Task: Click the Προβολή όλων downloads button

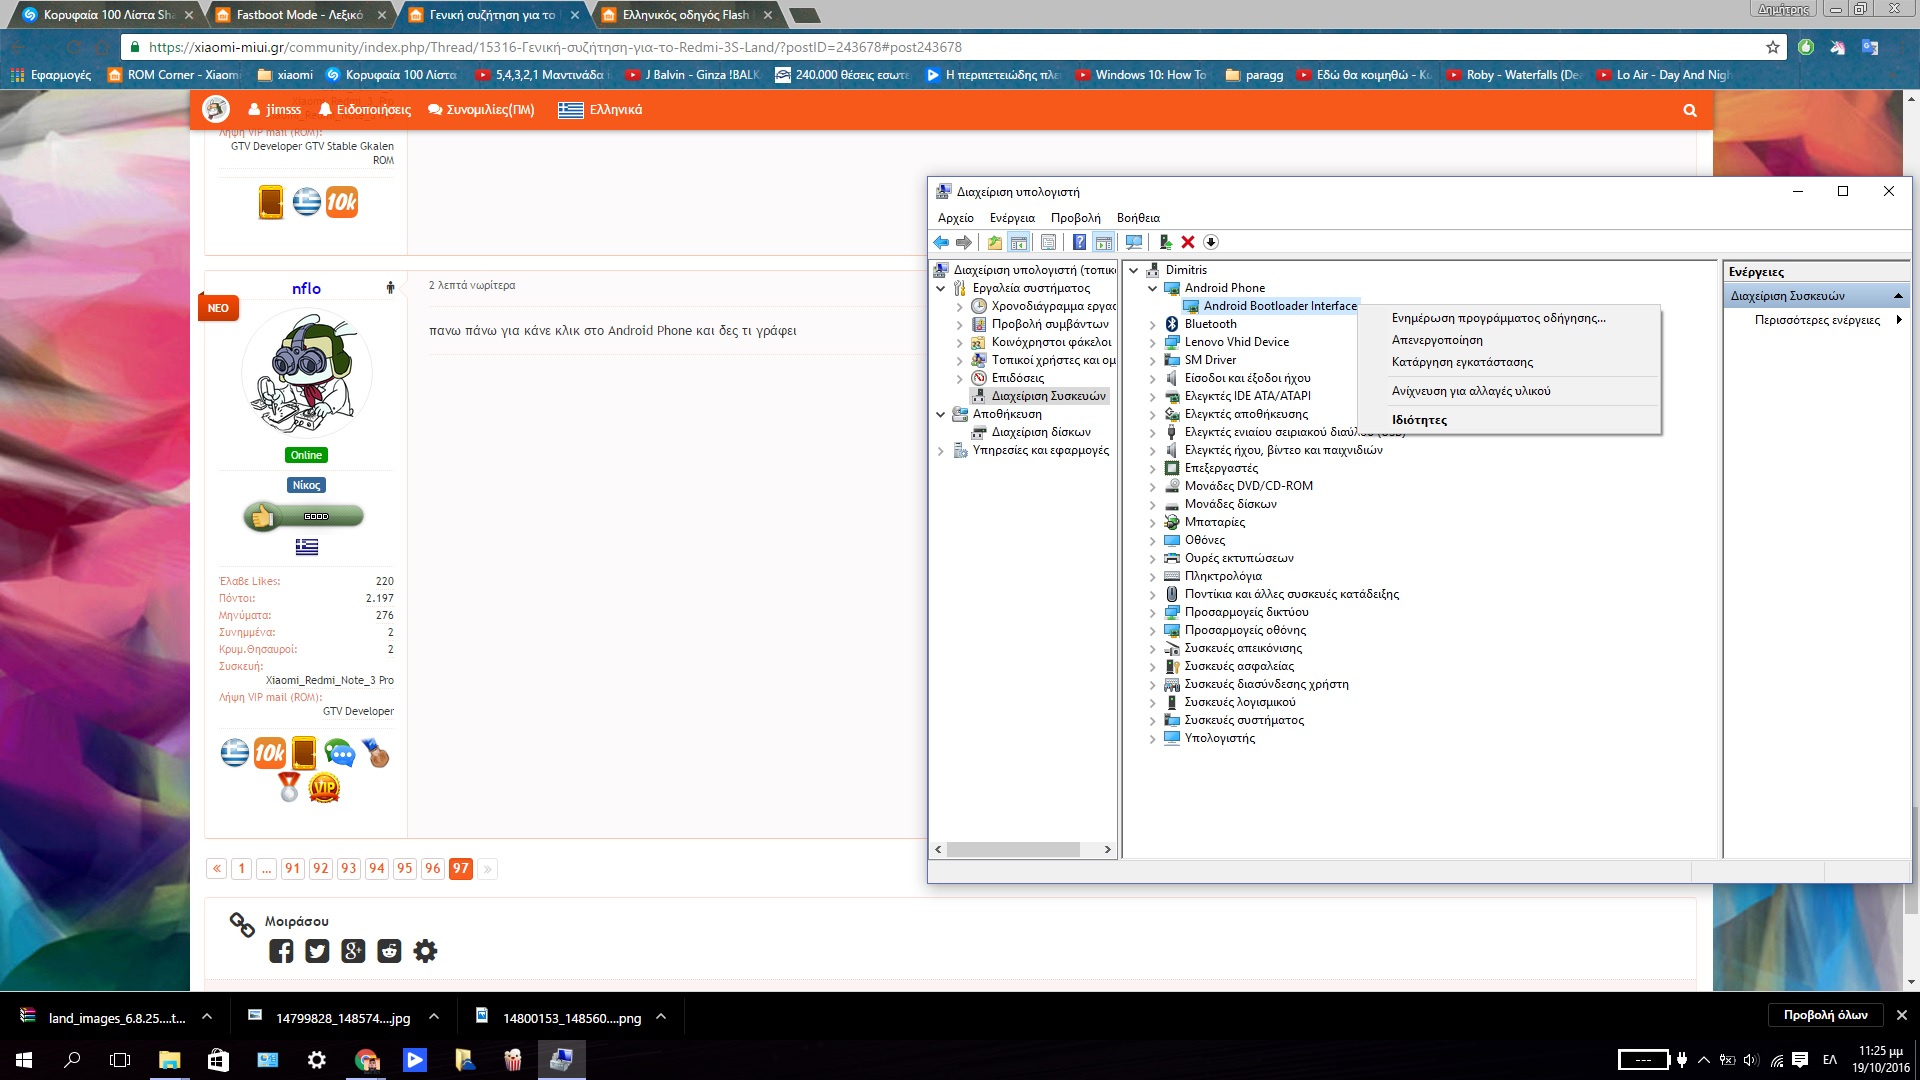Action: tap(1825, 1015)
